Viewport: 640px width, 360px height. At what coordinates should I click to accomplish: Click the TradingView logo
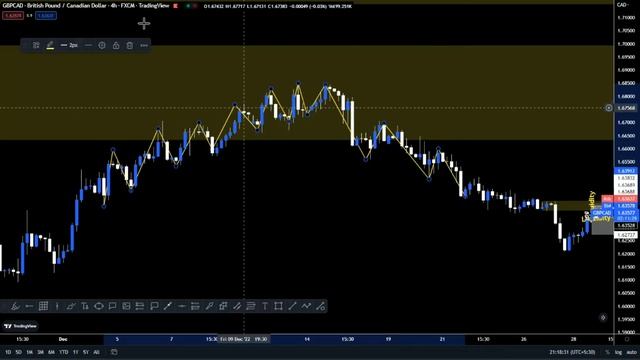click(x=20, y=326)
